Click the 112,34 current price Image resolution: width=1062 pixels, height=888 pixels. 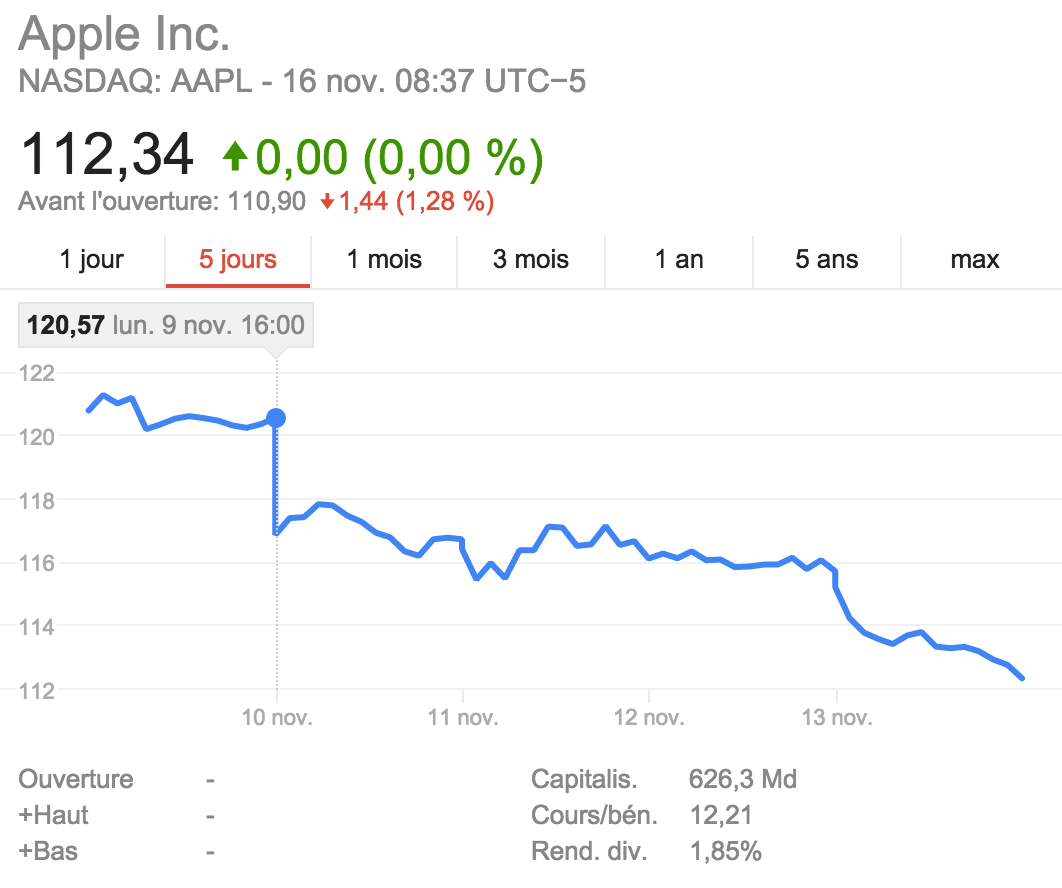click(x=107, y=155)
